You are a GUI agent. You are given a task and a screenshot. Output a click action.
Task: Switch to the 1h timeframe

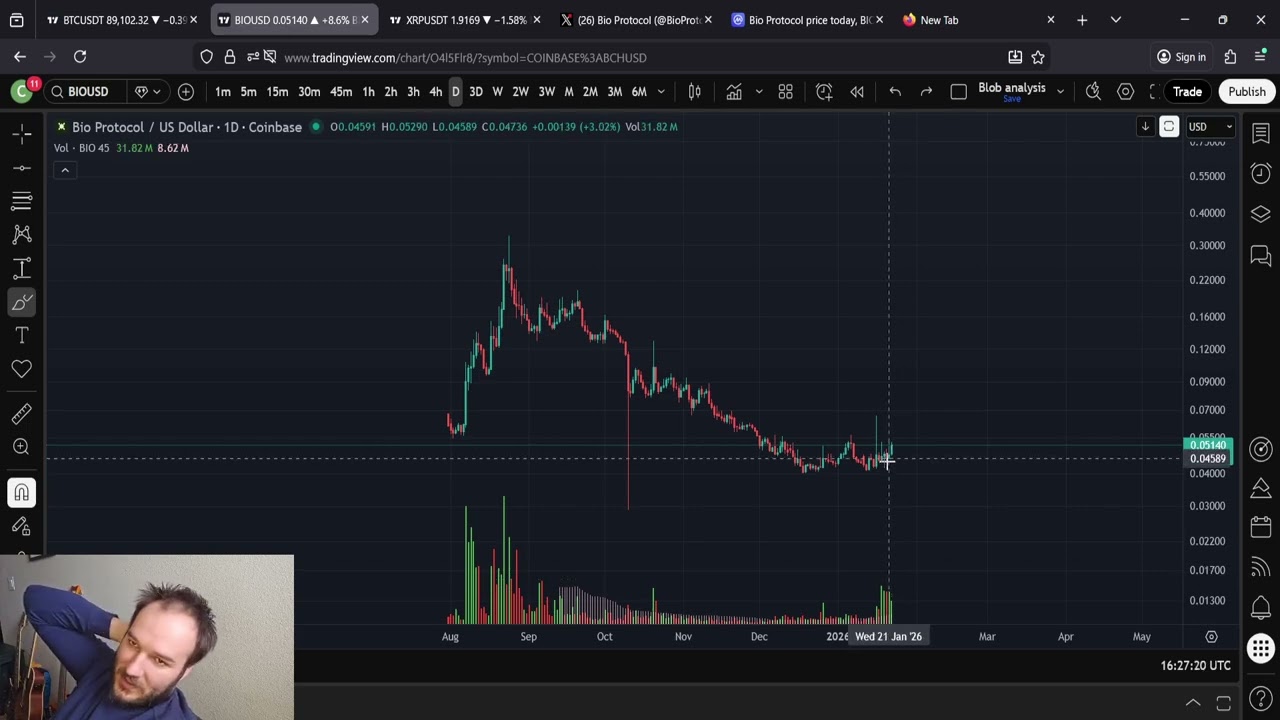coord(368,92)
